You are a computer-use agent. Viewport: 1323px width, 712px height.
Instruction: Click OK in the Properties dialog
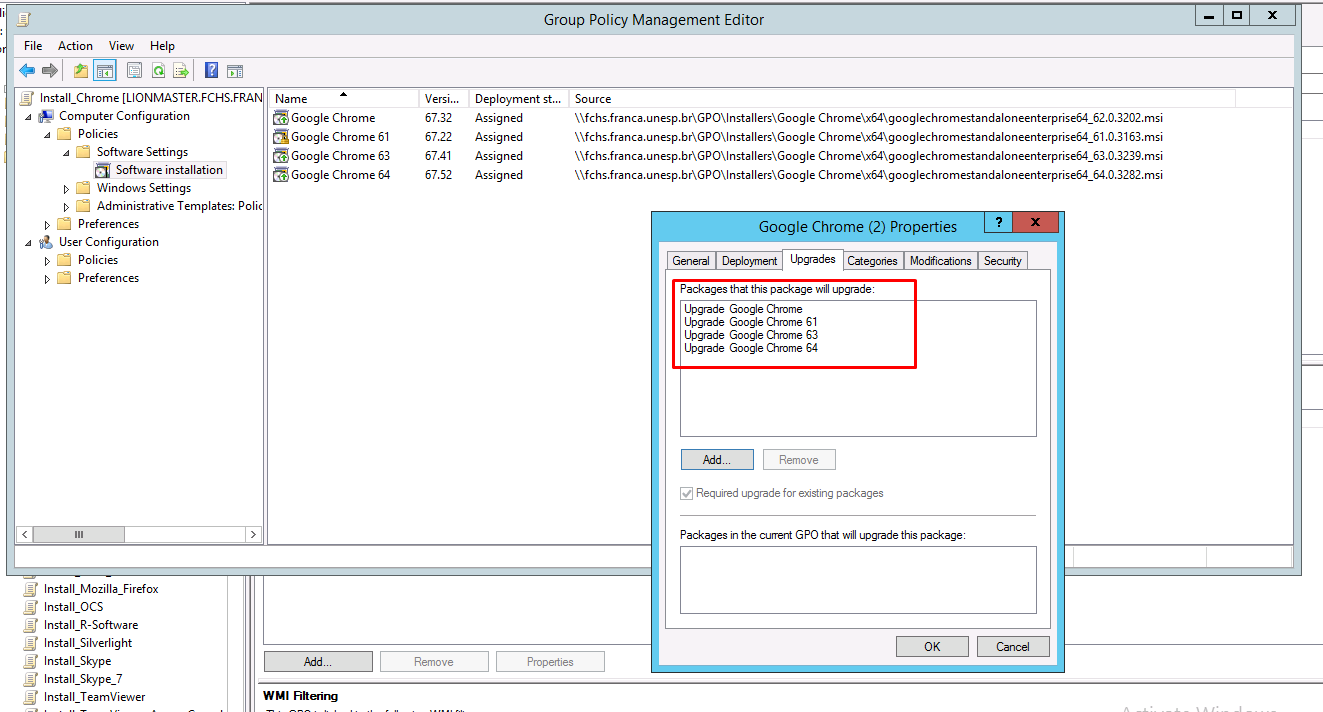click(x=932, y=647)
